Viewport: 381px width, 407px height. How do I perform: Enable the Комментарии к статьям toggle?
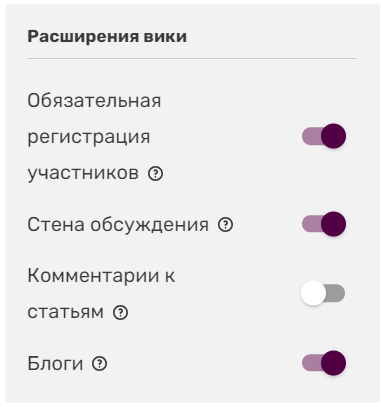[323, 293]
